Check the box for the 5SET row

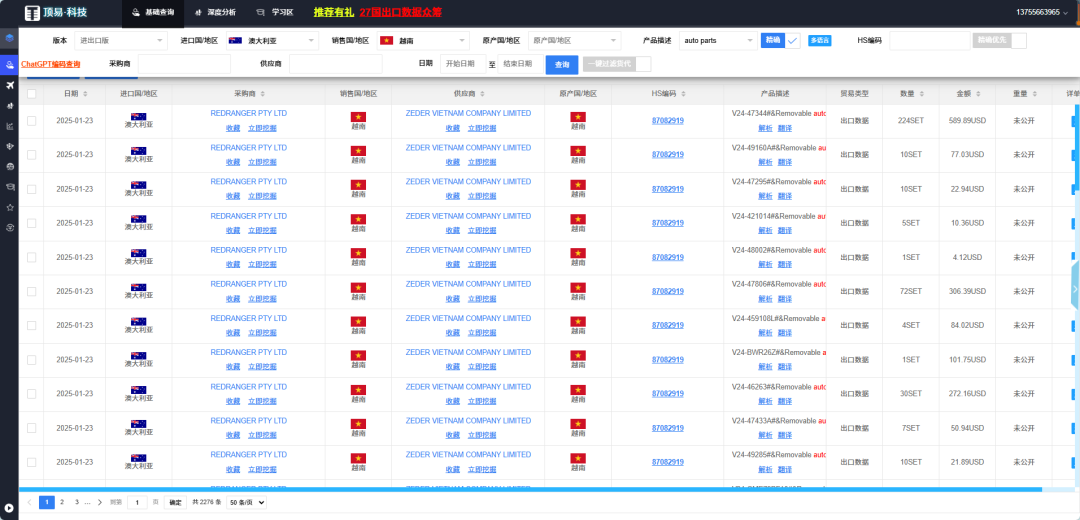click(31, 223)
